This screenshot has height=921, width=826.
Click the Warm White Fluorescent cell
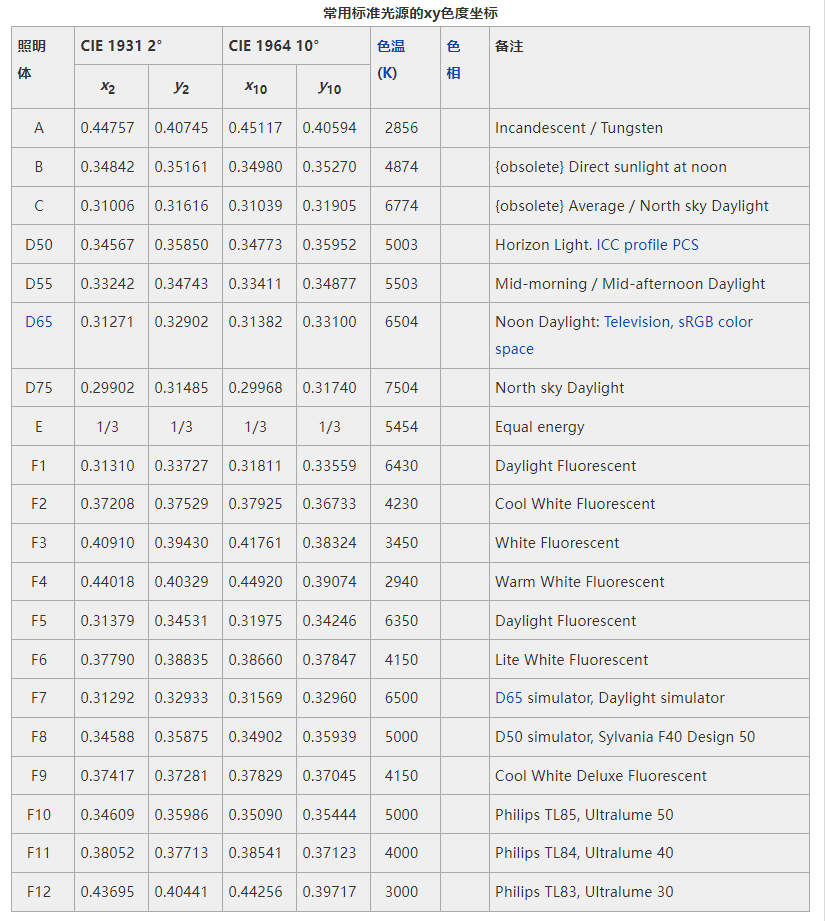click(579, 582)
